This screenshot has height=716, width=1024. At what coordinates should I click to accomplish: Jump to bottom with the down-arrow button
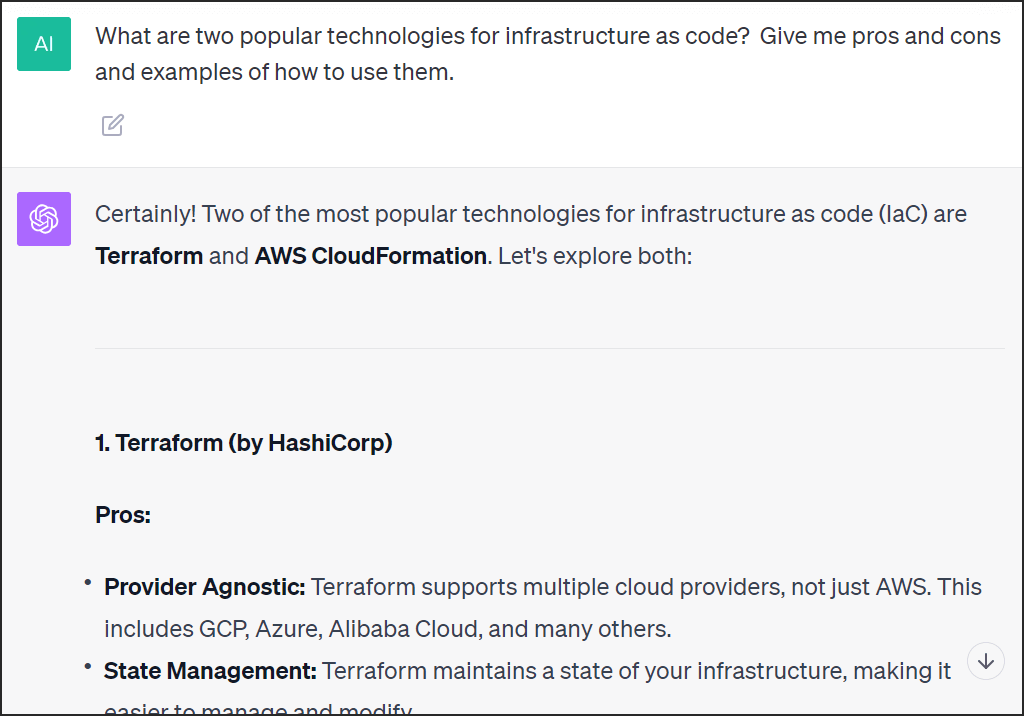(985, 661)
